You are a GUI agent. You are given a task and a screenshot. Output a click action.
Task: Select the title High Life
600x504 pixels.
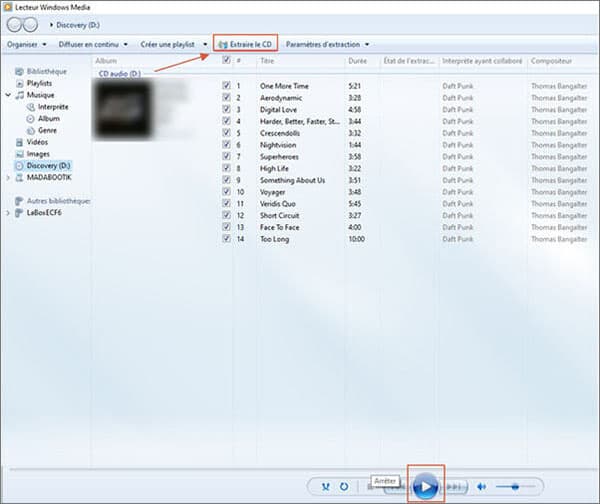(274, 168)
